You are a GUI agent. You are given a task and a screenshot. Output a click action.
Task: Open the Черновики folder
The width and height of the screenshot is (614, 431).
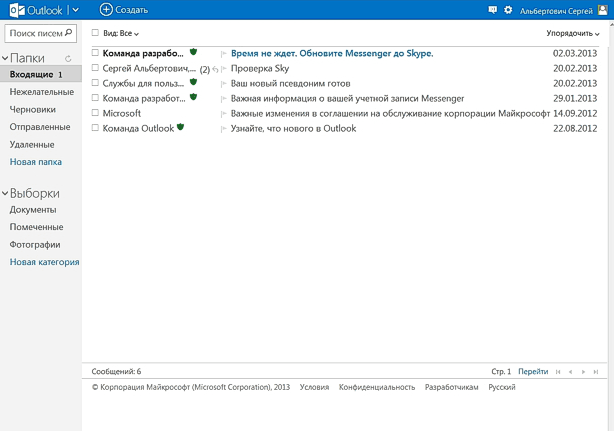33,110
